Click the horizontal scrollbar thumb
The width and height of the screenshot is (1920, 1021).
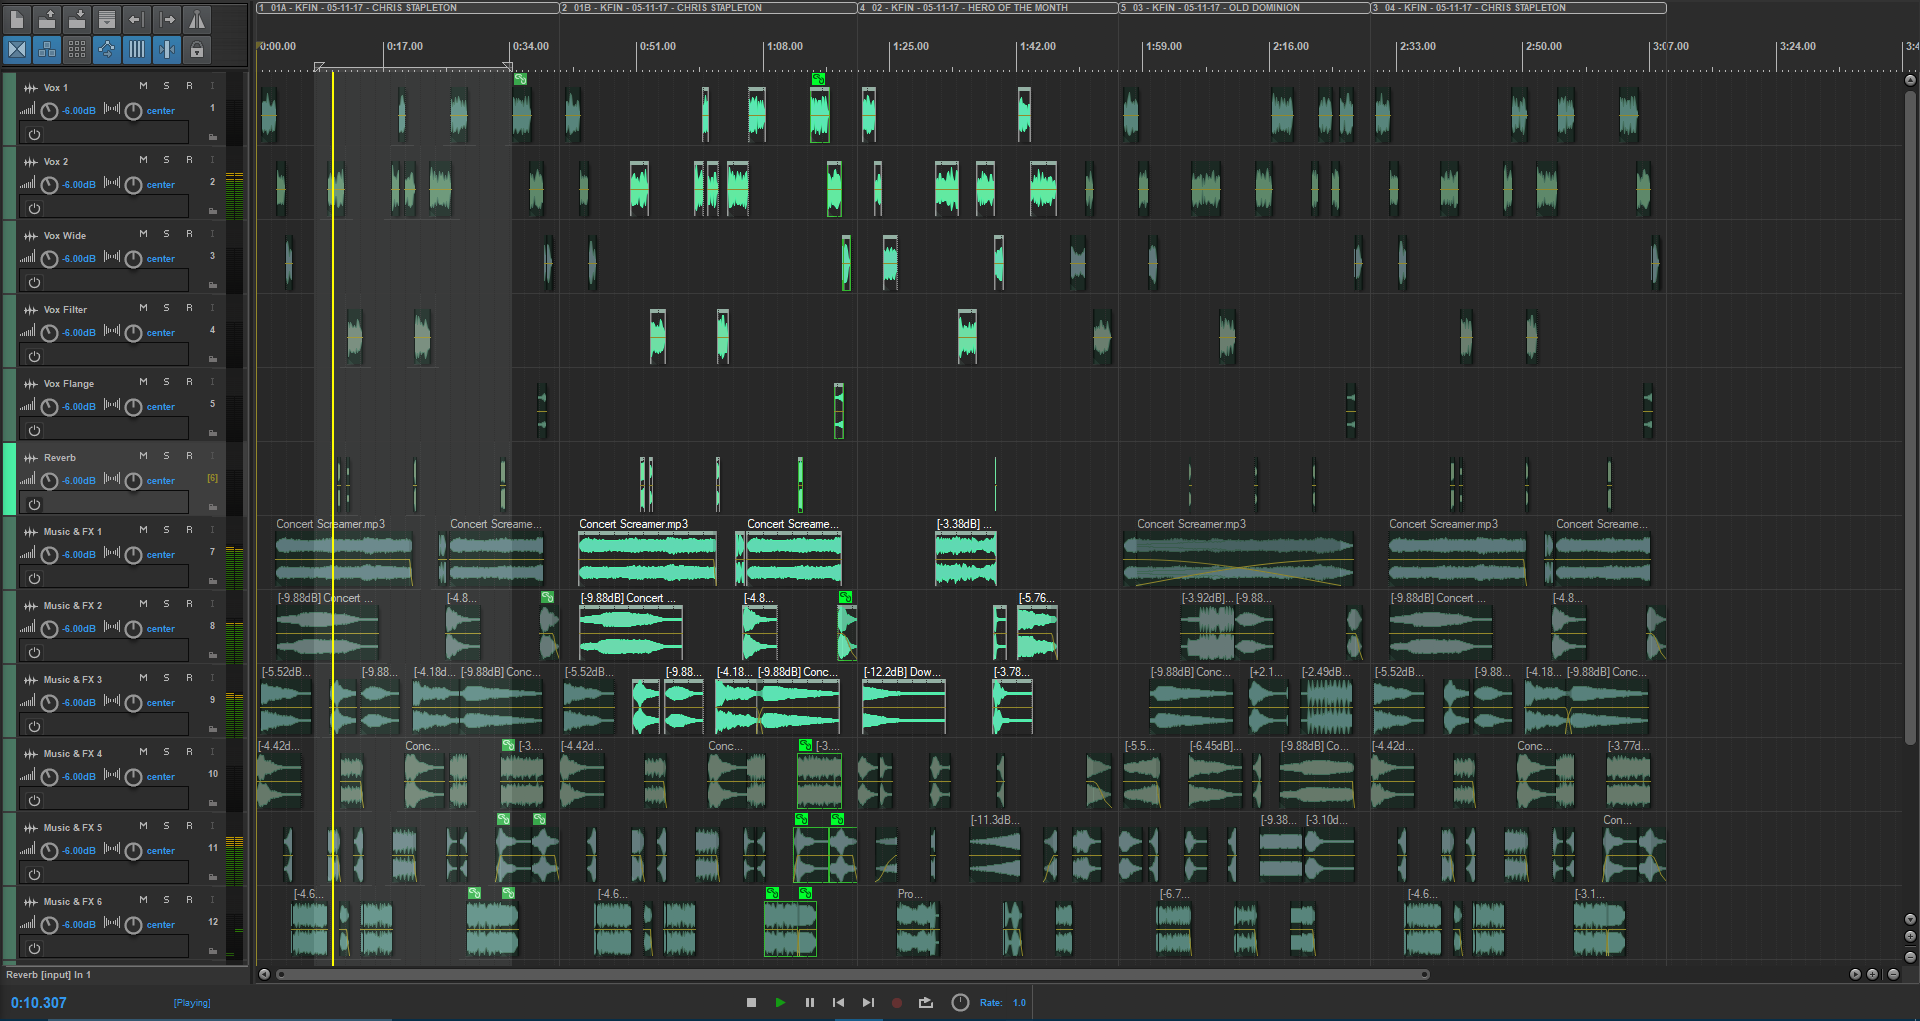(x=853, y=974)
